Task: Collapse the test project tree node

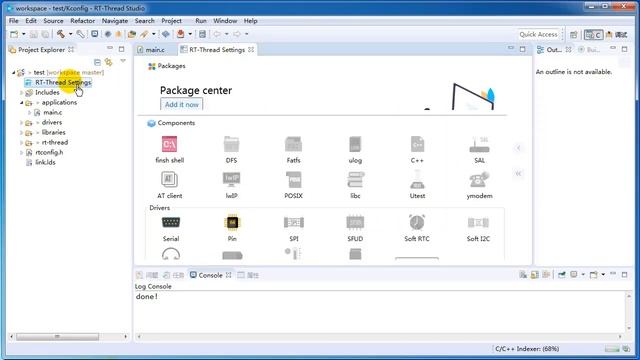Action: [14, 73]
